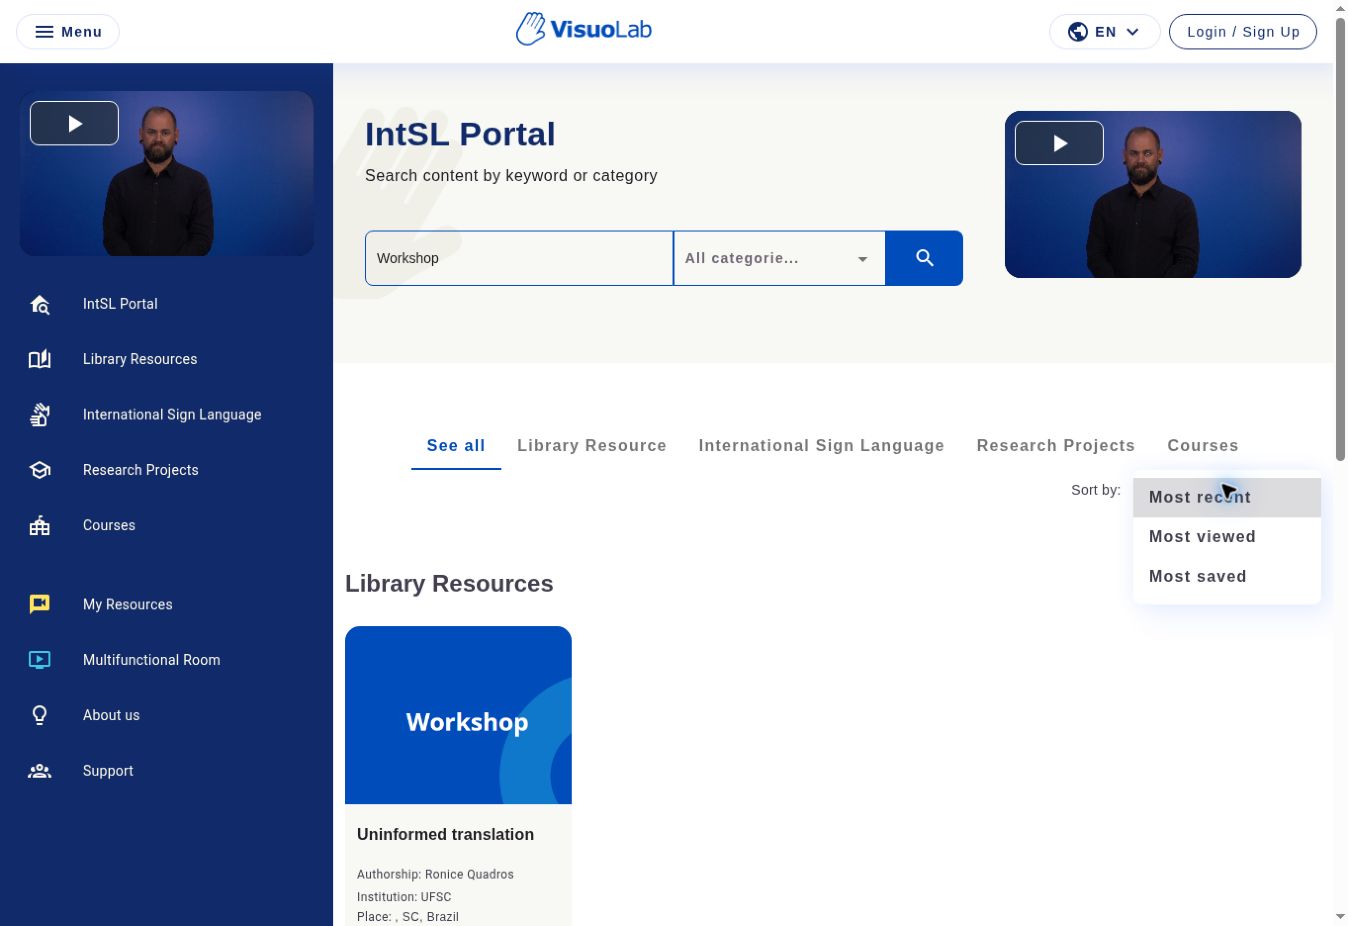1348x926 pixels.
Task: Click the globe language icon
Action: (1078, 32)
